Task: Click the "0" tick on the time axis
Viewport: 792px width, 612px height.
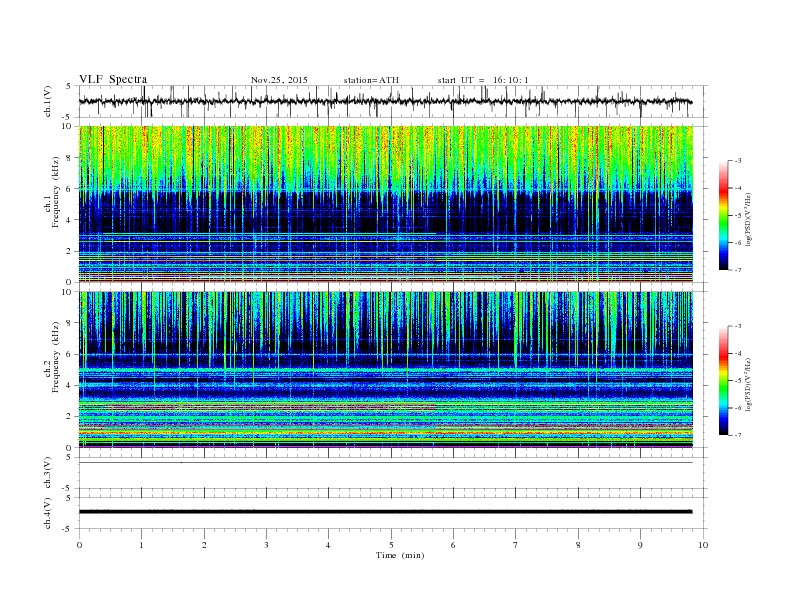Action: [x=79, y=545]
